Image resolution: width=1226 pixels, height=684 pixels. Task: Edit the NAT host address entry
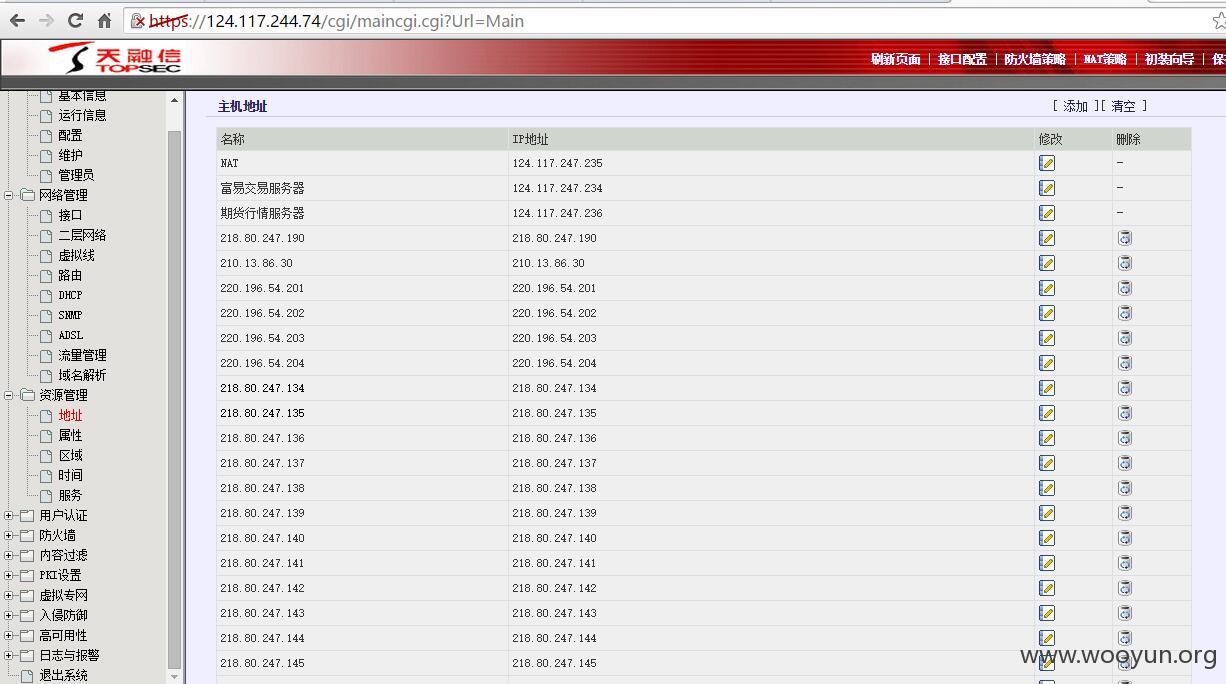[1047, 163]
